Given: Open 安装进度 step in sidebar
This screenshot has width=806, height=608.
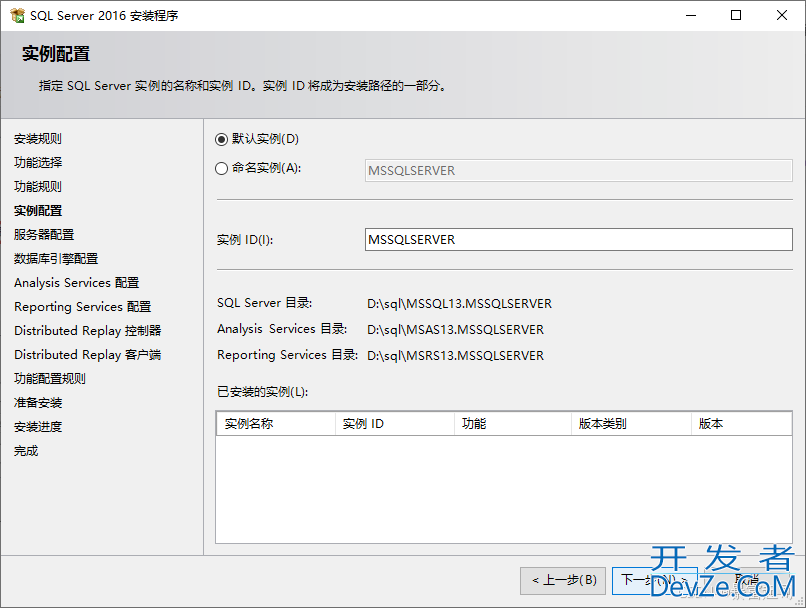Looking at the screenshot, I should coord(38,427).
